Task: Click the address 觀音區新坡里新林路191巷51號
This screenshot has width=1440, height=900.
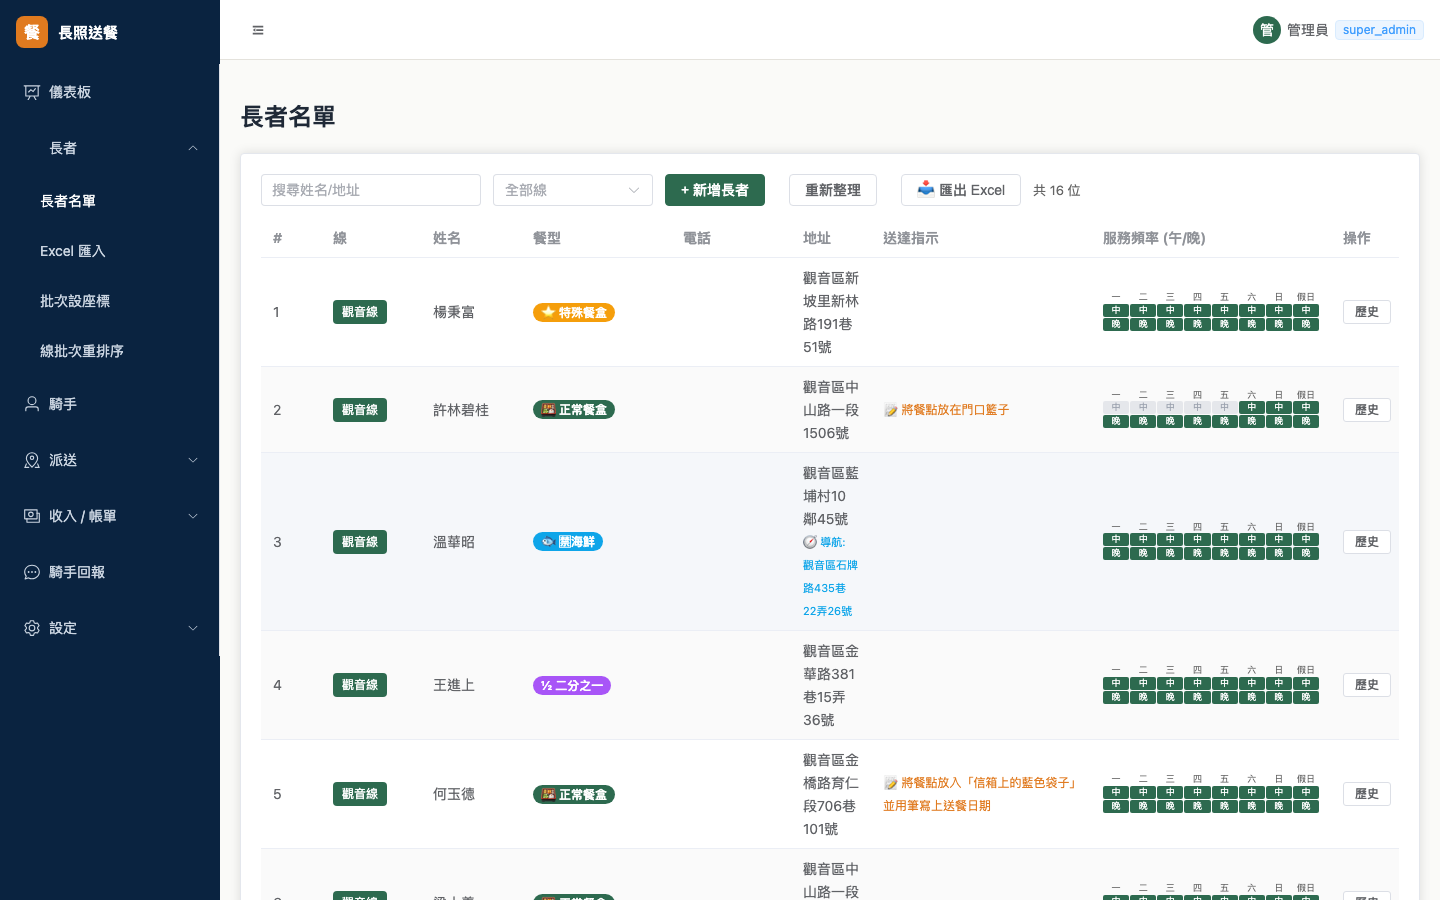Action: pyautogui.click(x=831, y=312)
